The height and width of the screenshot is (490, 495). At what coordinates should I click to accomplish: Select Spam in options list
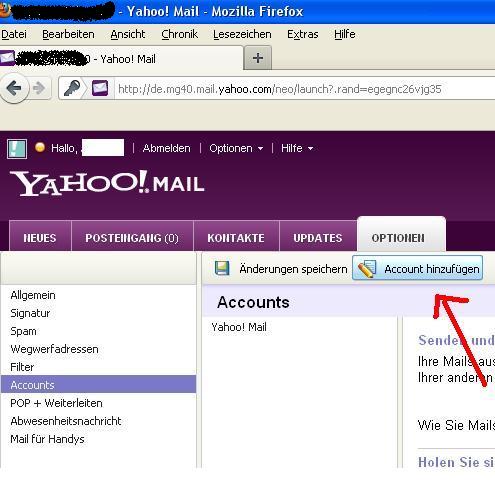[23, 331]
